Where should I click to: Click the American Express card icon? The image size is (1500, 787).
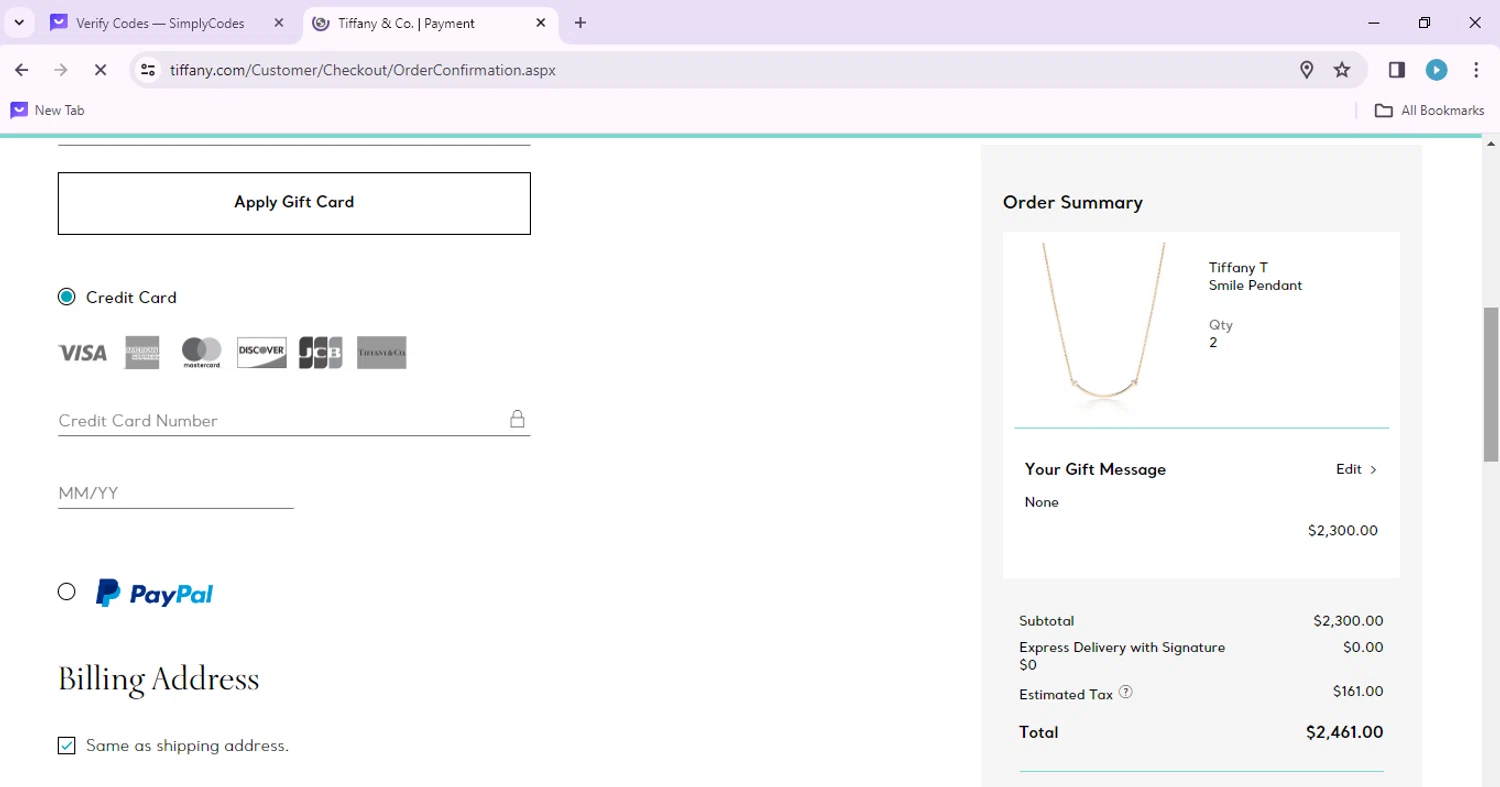click(142, 352)
